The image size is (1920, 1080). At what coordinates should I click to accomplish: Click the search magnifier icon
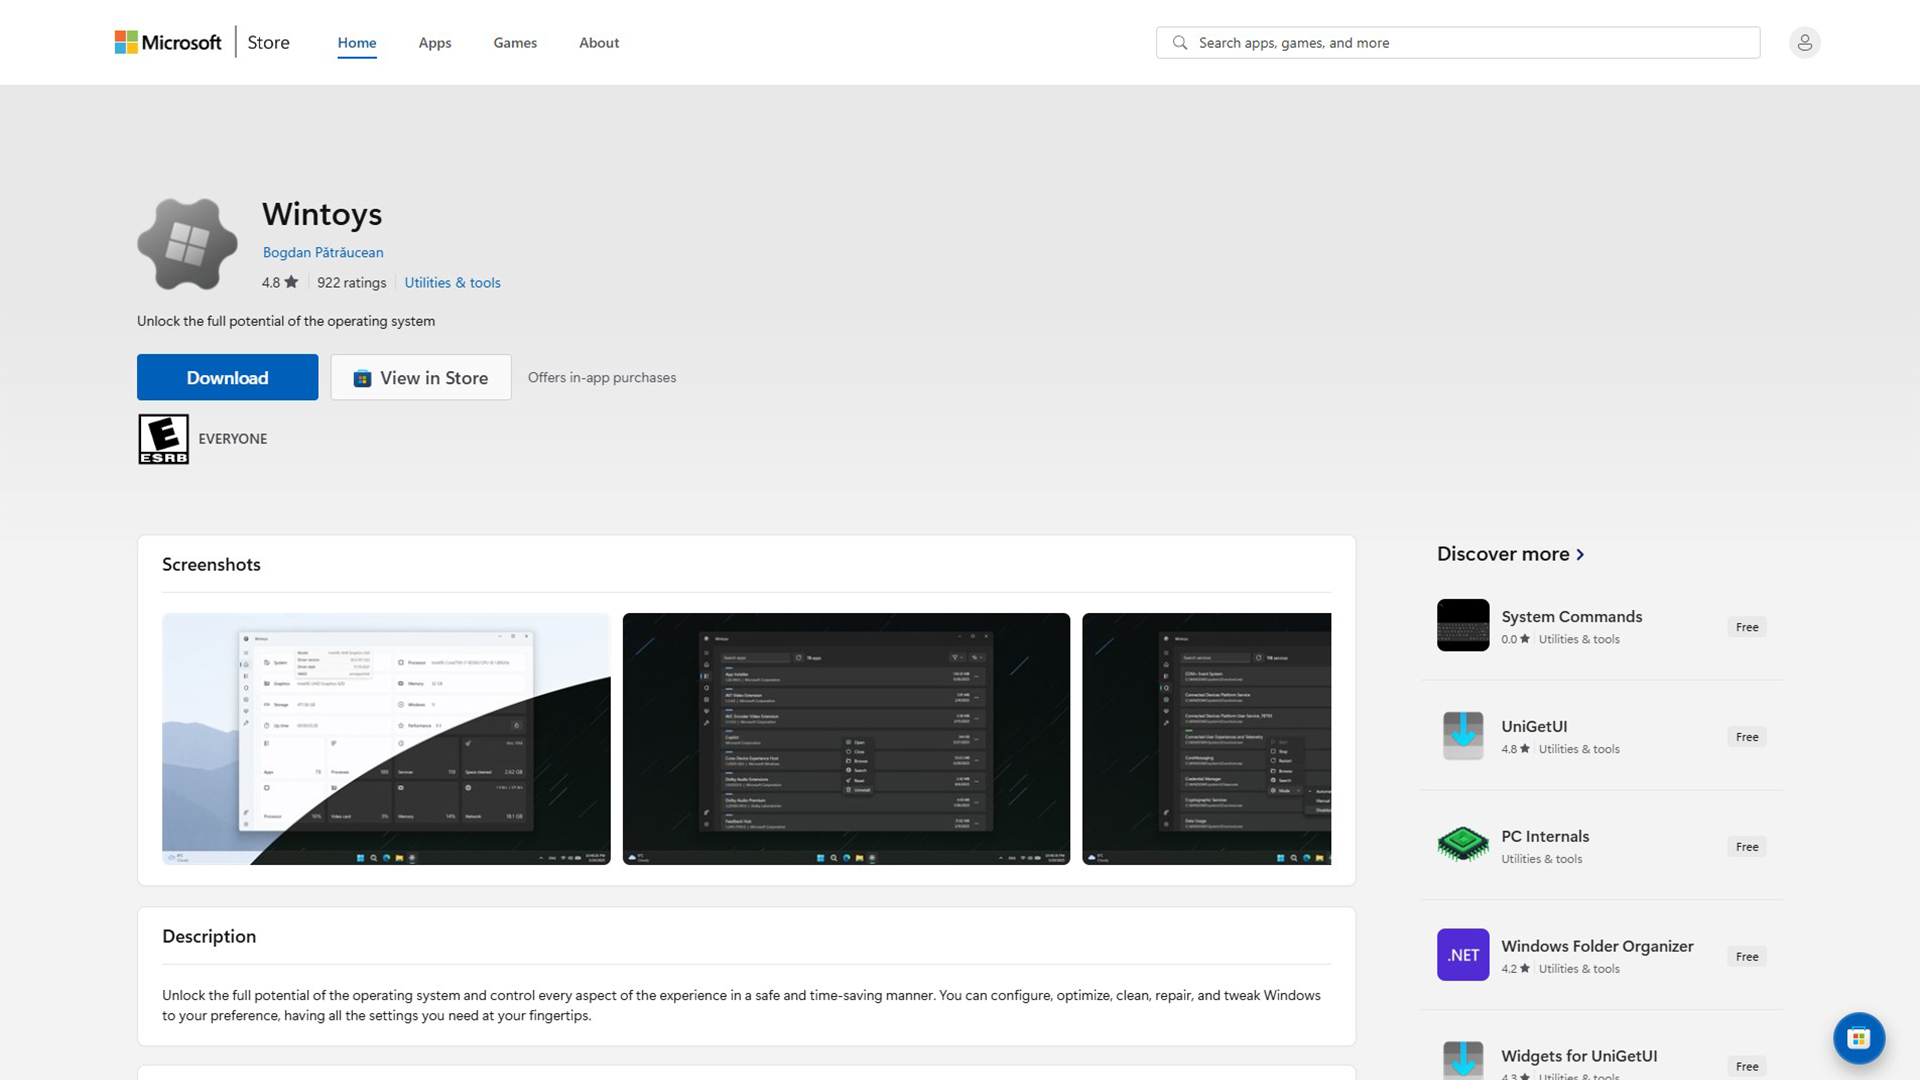coord(1180,43)
